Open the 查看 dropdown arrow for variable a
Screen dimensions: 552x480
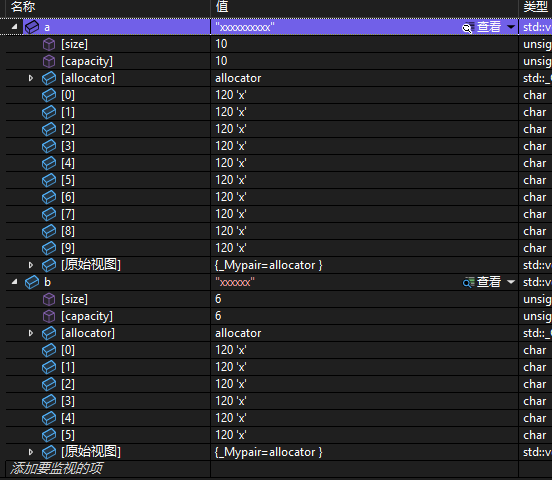511,27
